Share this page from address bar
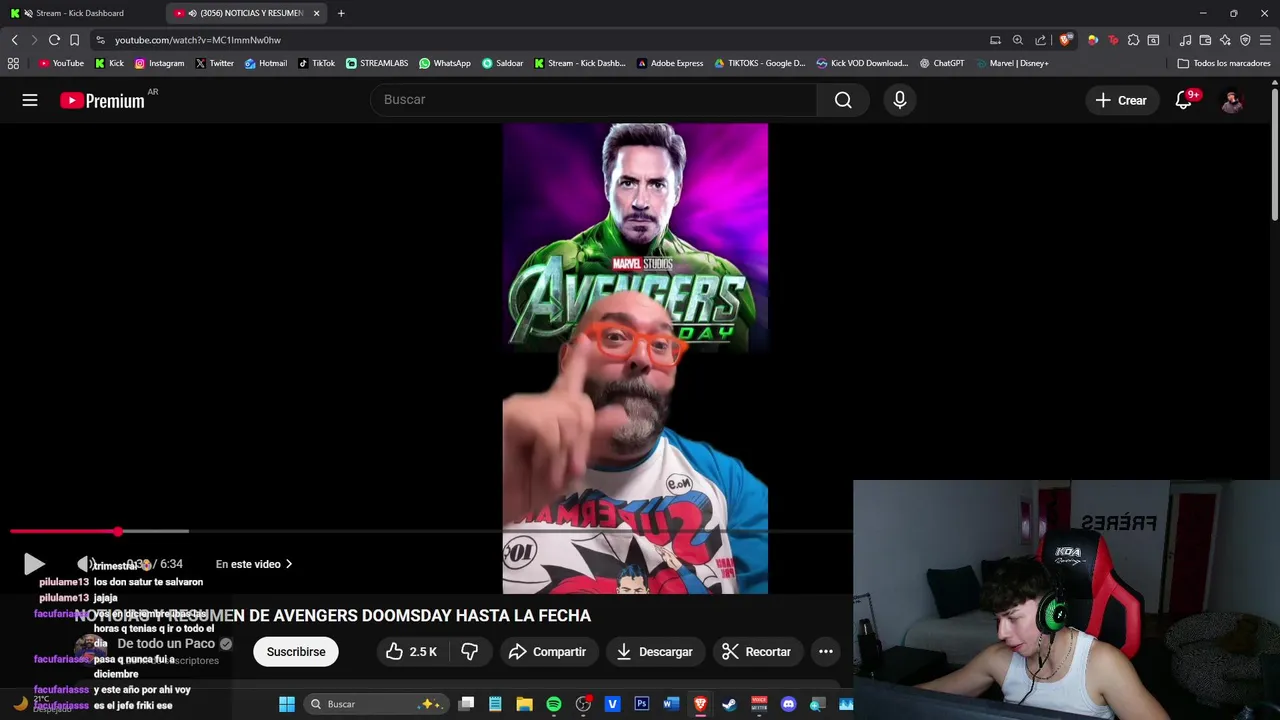This screenshot has height=720, width=1280. tap(1041, 40)
